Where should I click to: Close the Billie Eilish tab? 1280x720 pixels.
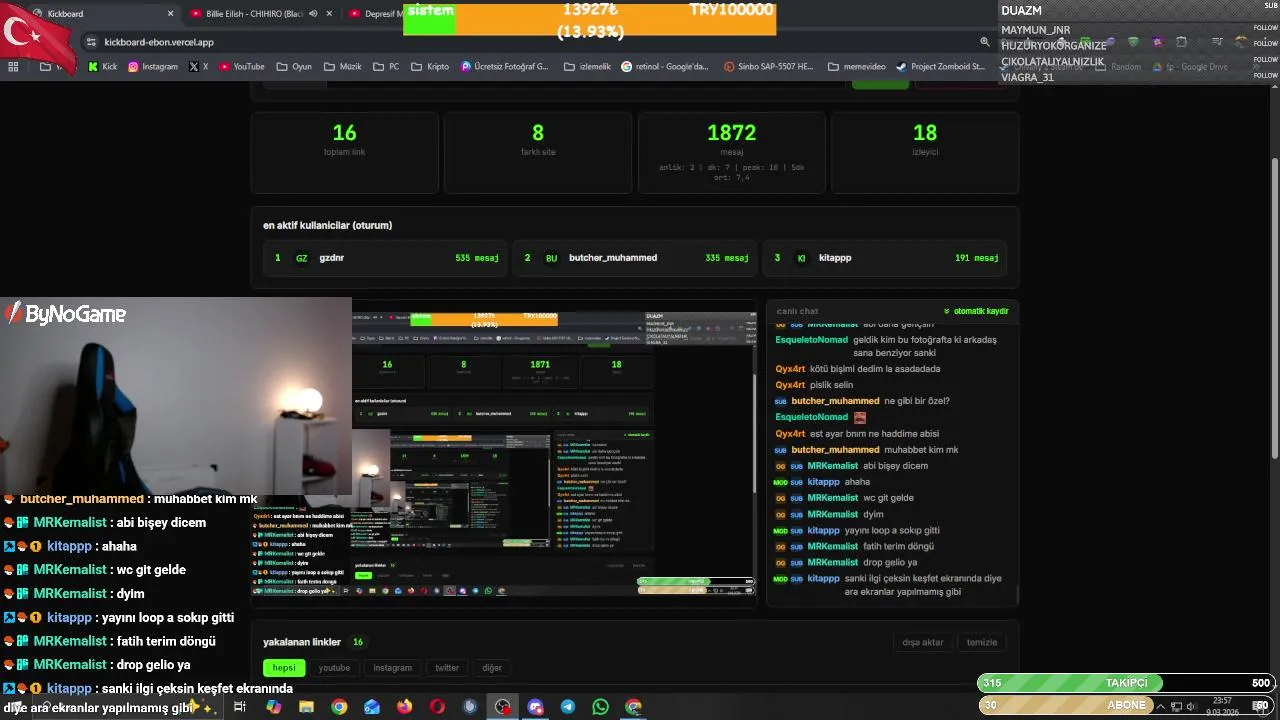coord(329,14)
